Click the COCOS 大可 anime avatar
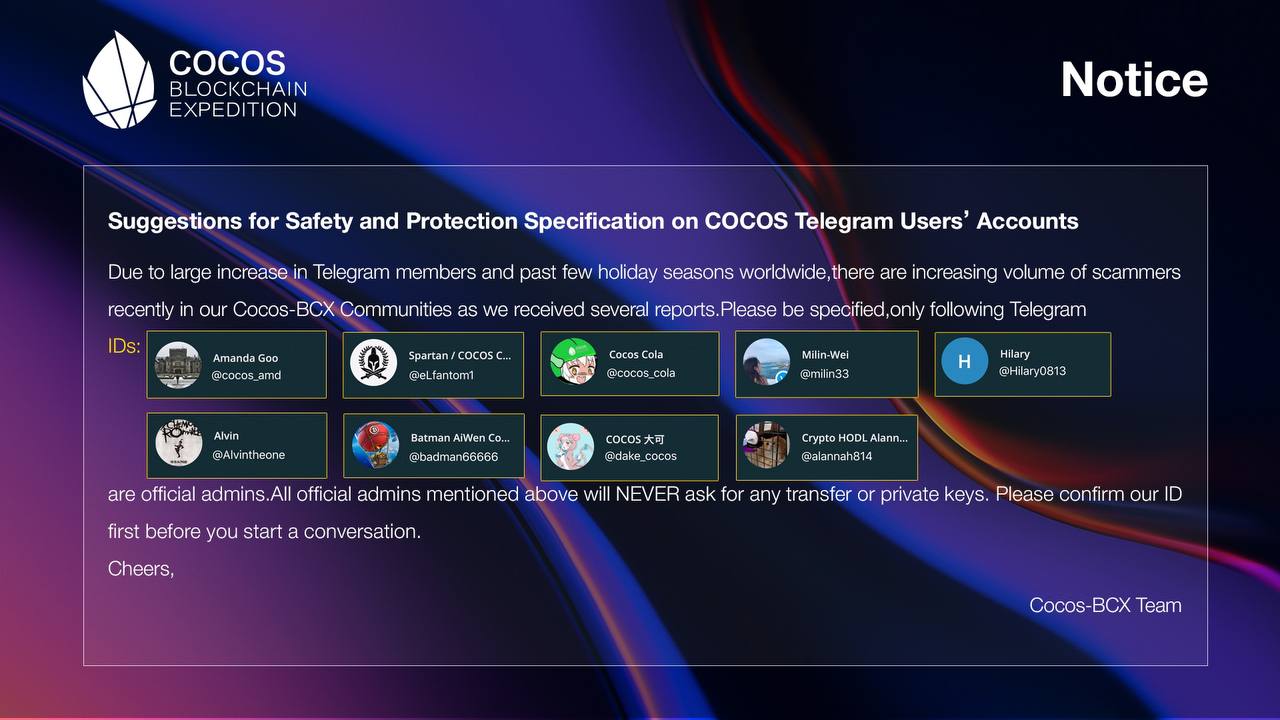Viewport: 1280px width, 720px height. (571, 446)
